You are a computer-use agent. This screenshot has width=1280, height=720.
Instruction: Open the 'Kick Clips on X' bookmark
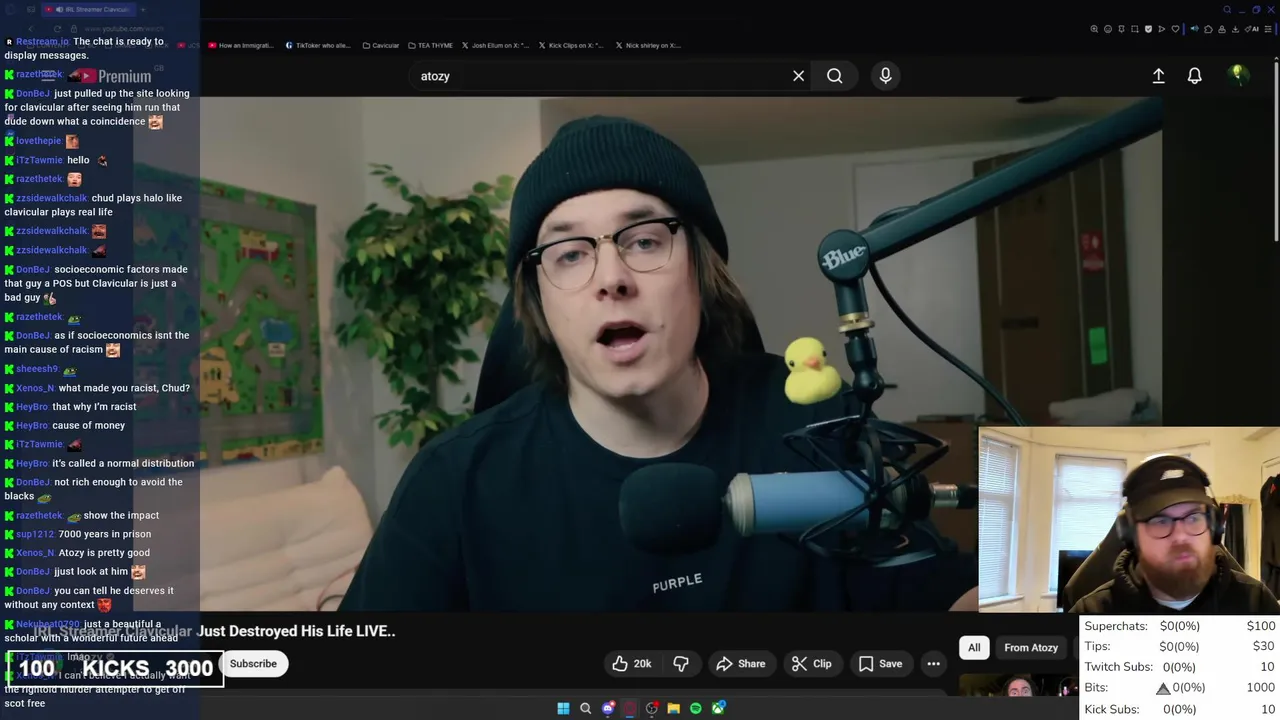[572, 45]
